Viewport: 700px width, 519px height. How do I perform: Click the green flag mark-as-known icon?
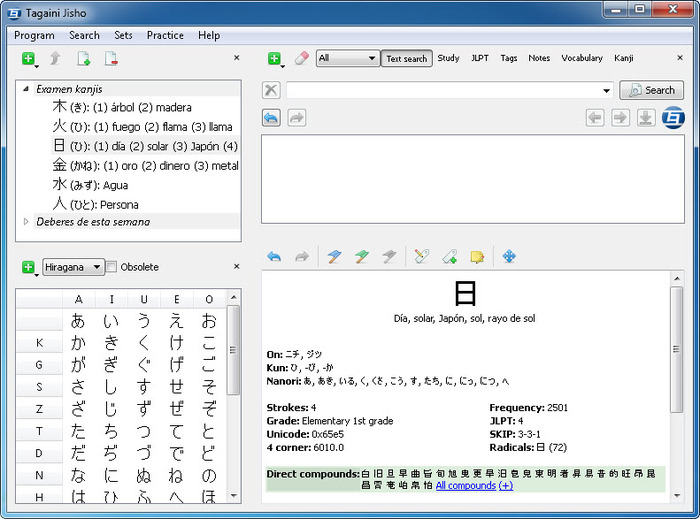pyautogui.click(x=362, y=256)
